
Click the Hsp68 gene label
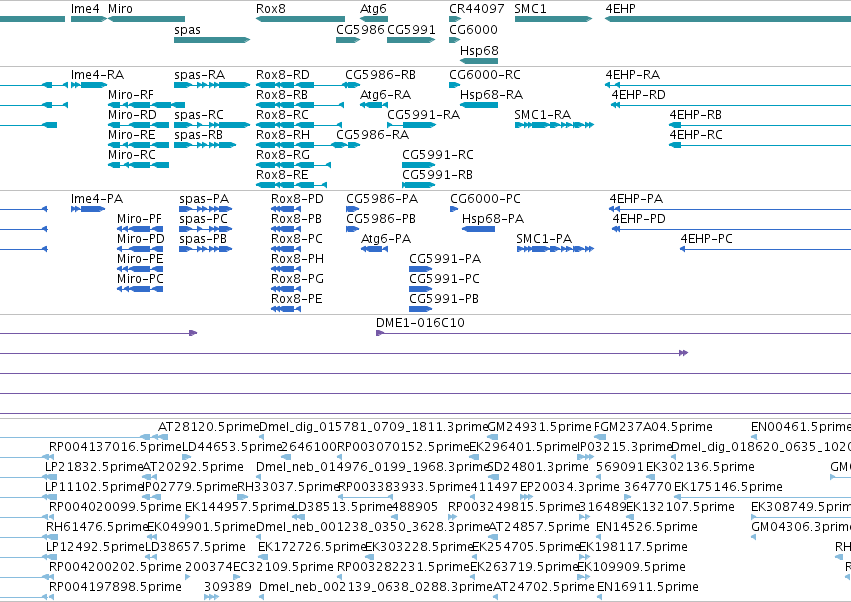coord(479,50)
